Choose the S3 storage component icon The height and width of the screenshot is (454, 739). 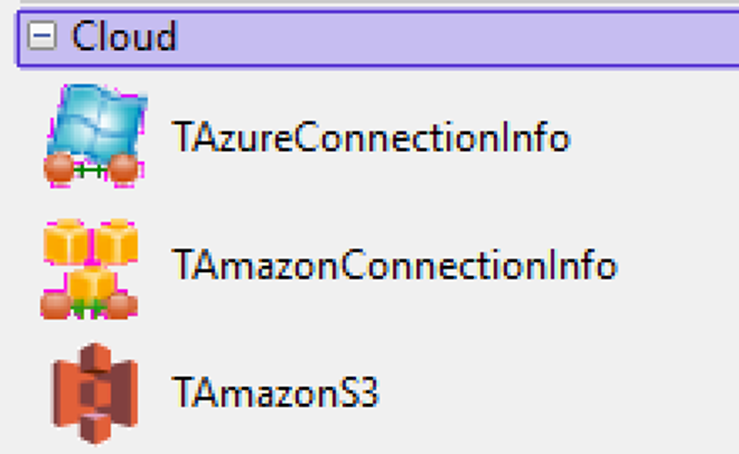click(95, 394)
